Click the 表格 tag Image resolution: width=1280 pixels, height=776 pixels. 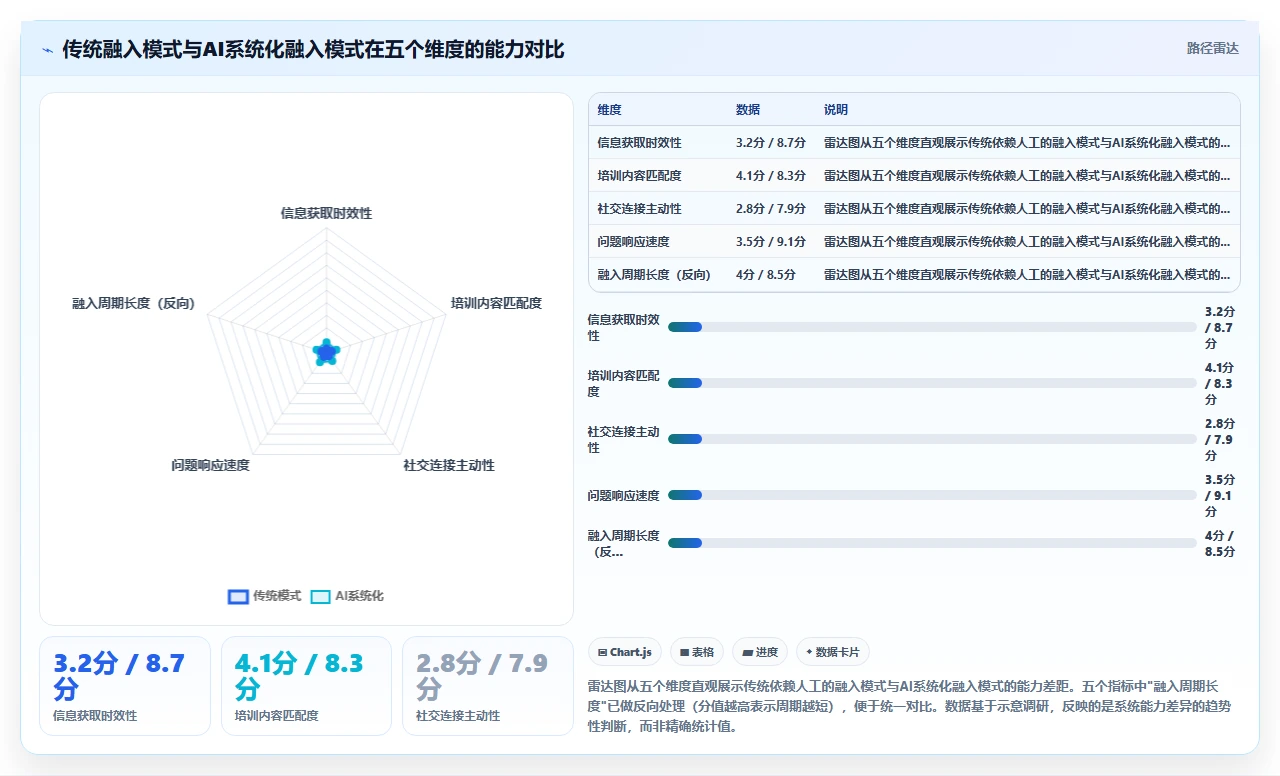[x=697, y=652]
